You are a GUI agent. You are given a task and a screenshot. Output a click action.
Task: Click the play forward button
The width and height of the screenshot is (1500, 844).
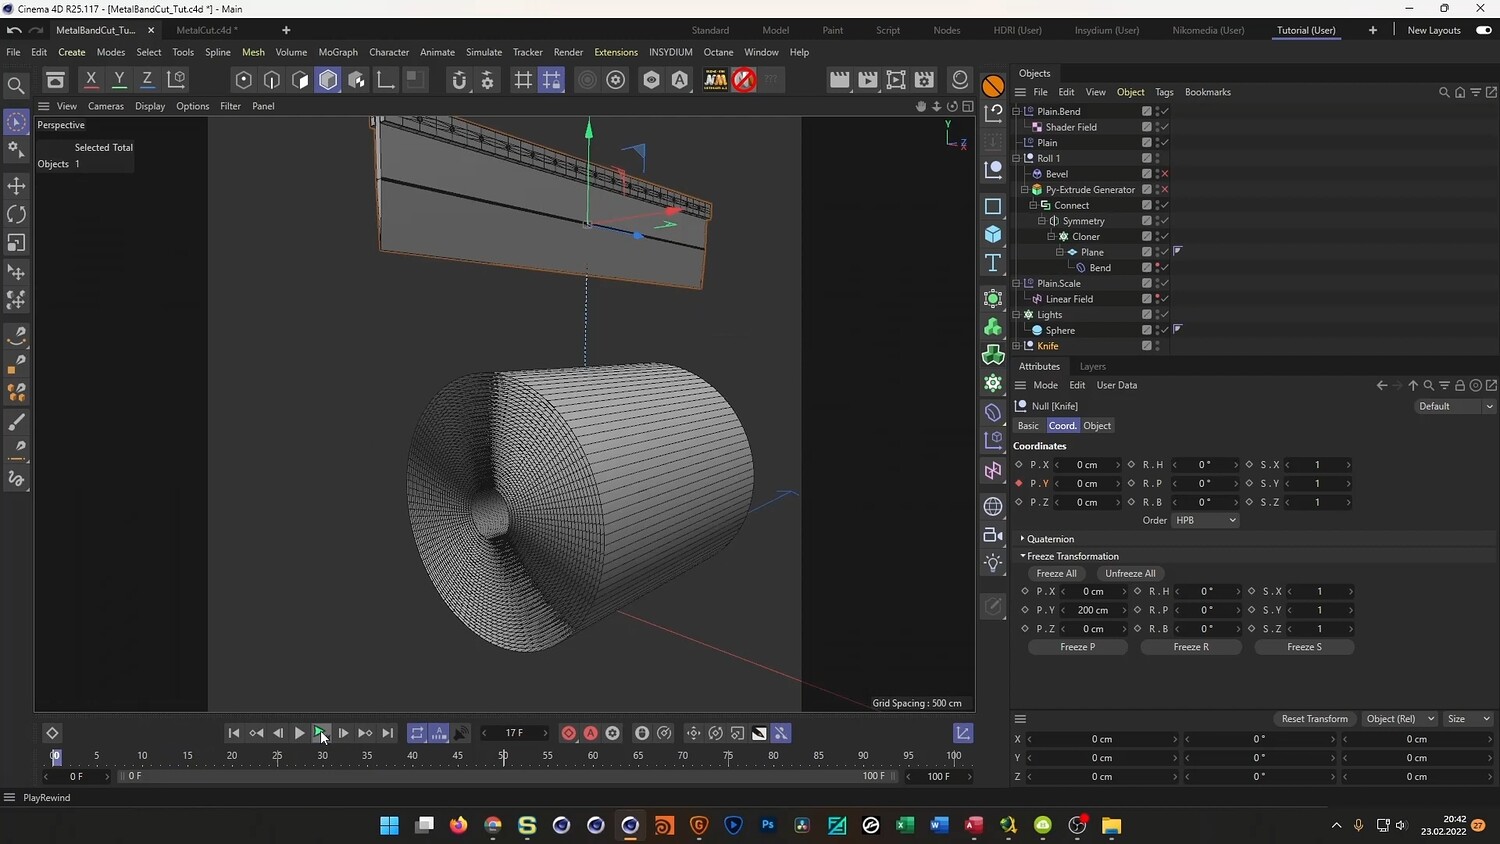coord(299,733)
